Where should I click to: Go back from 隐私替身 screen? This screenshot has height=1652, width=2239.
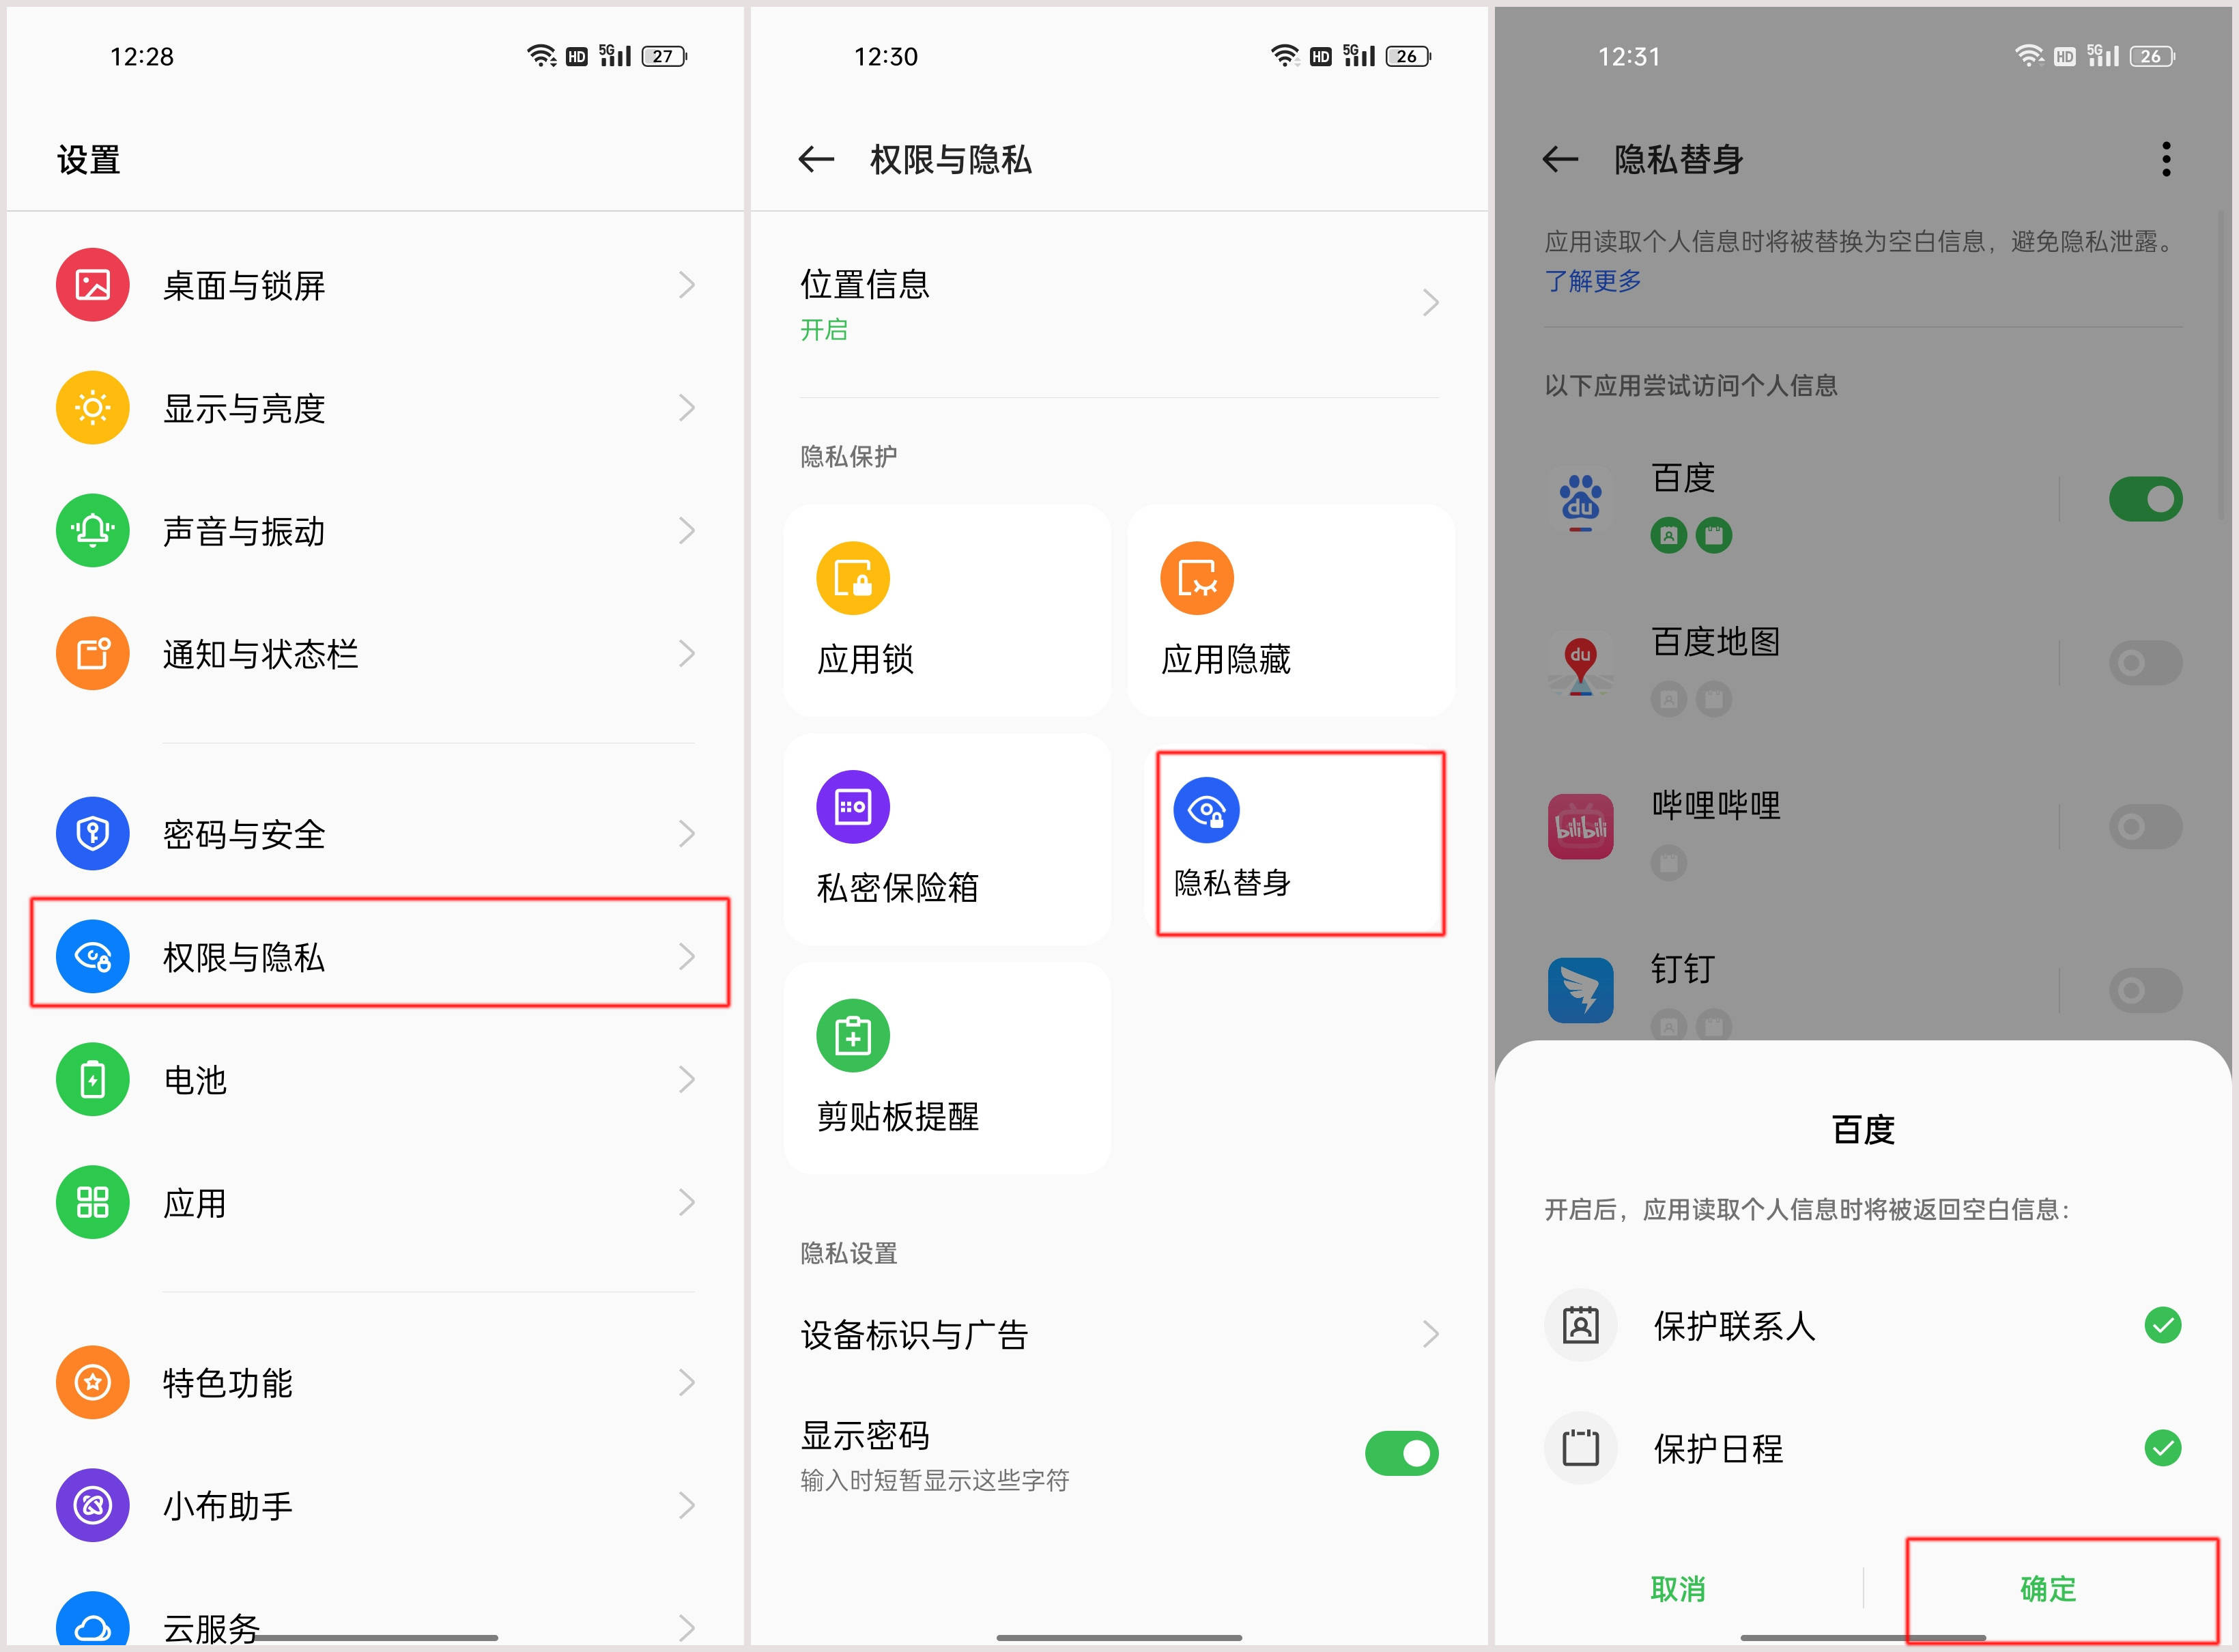[1560, 159]
